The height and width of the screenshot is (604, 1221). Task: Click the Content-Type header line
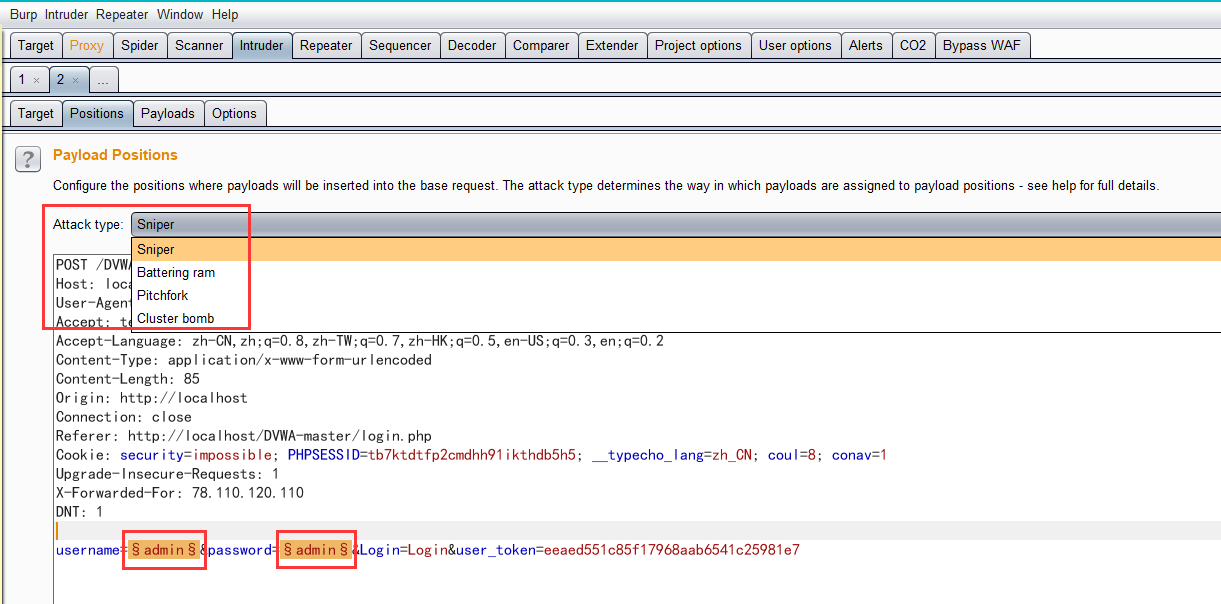click(244, 360)
